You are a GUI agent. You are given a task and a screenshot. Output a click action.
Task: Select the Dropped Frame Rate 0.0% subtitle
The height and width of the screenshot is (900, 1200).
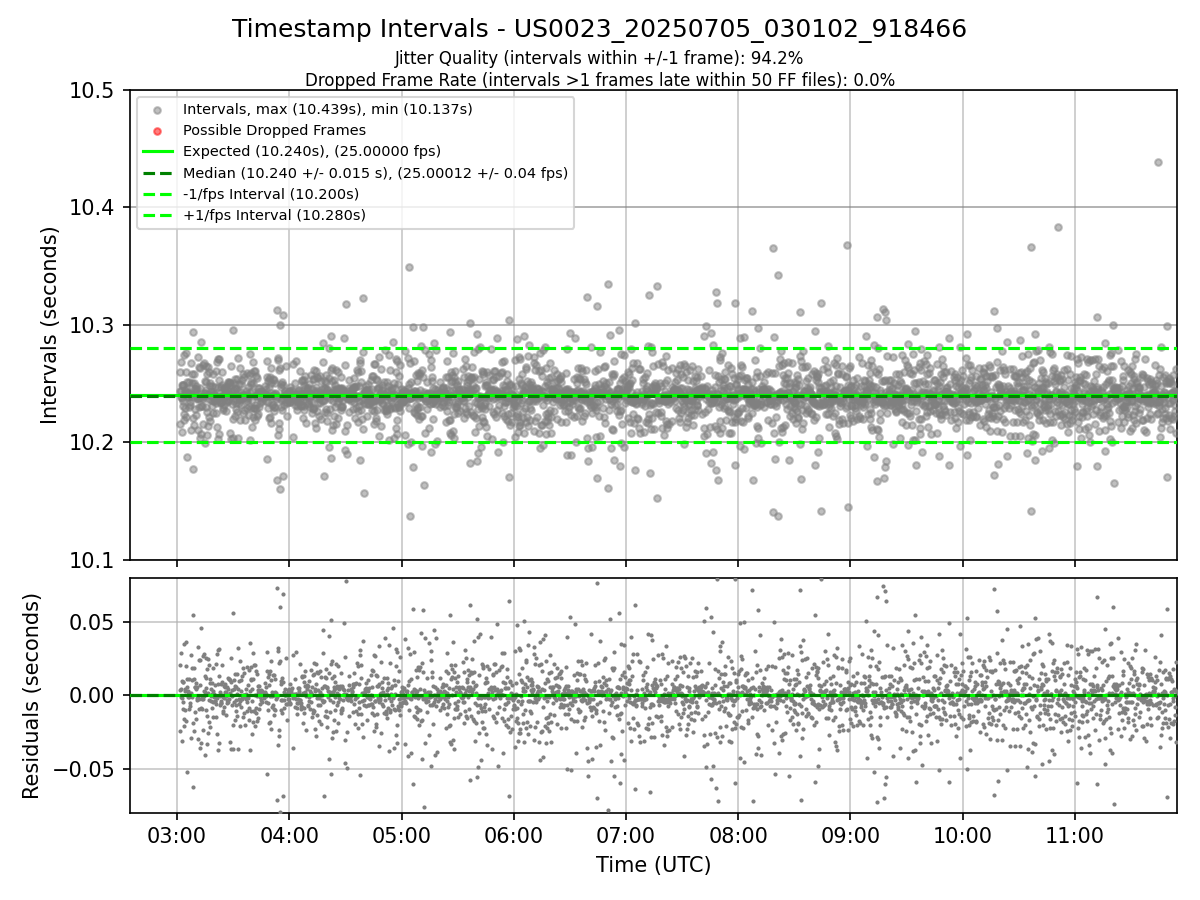click(599, 80)
